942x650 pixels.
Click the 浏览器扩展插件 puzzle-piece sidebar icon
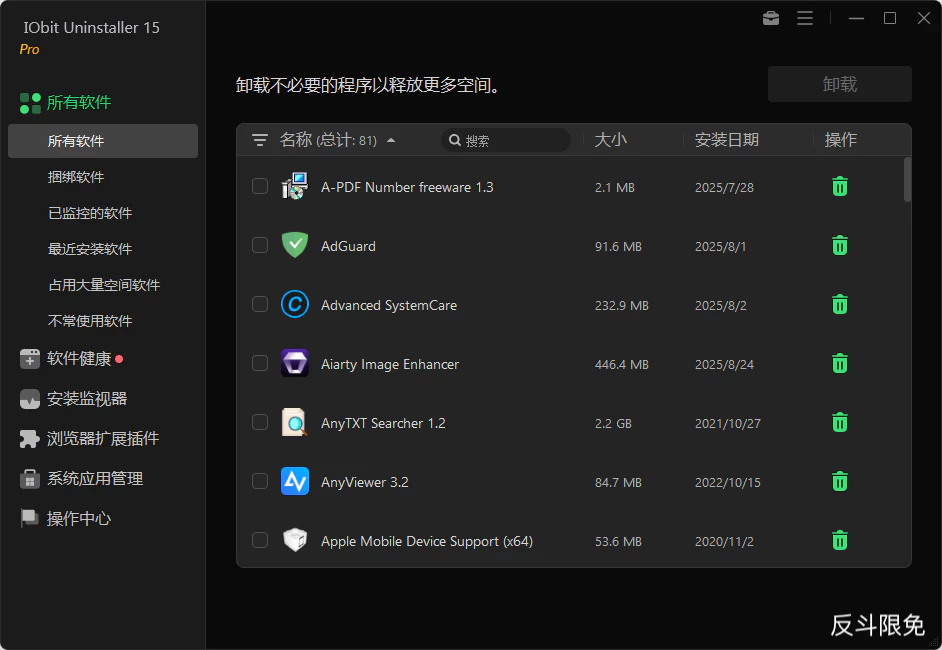(29, 438)
